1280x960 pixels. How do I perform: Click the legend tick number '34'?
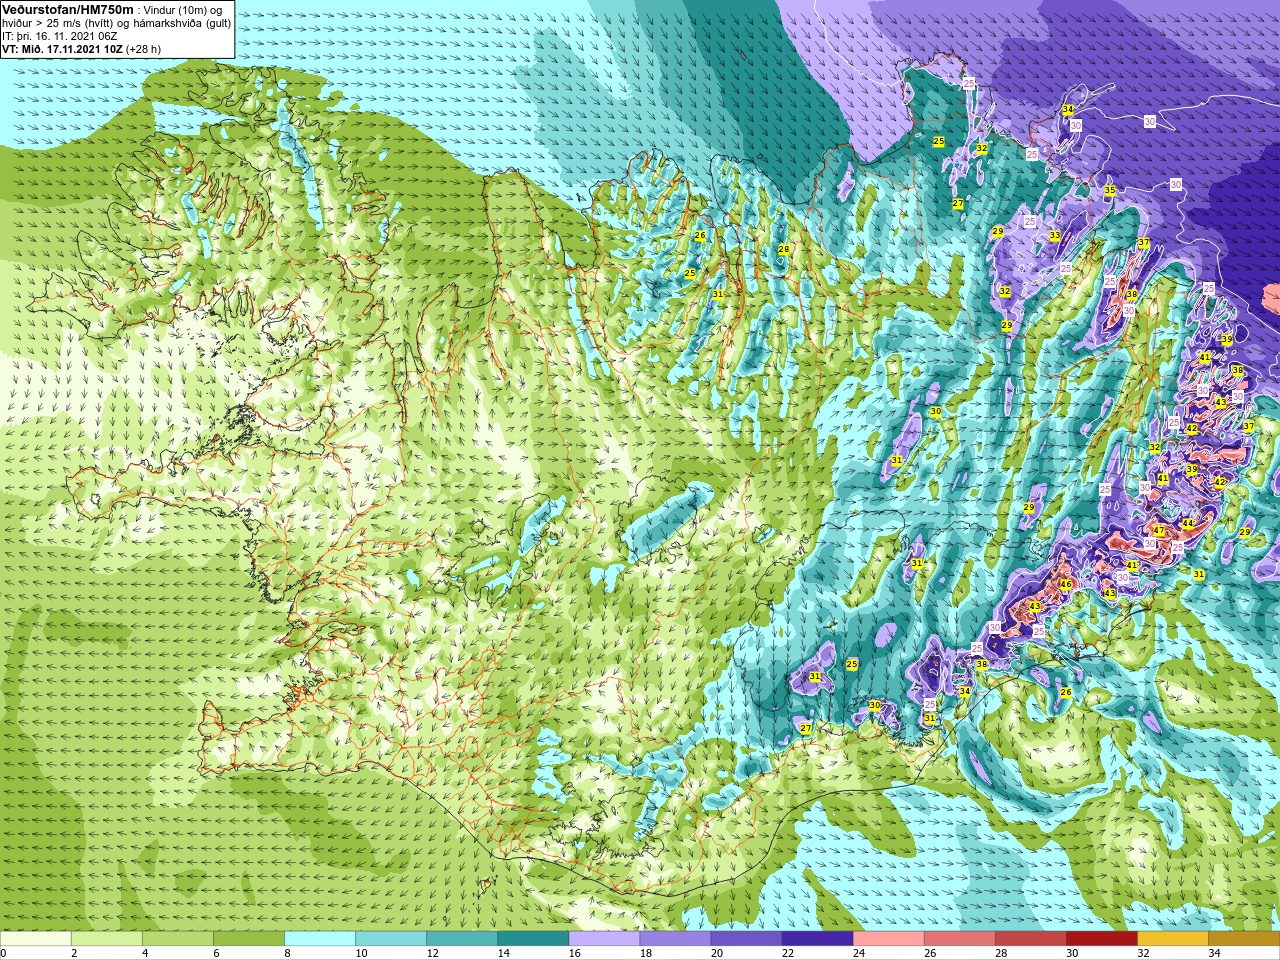tap(1214, 953)
